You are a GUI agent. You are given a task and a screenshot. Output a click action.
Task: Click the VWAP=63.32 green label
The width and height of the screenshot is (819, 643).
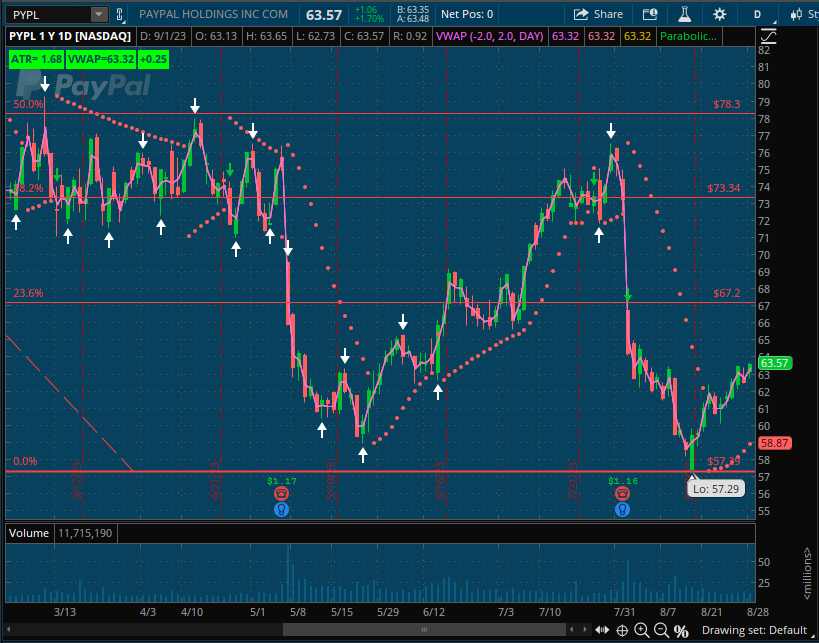101,59
